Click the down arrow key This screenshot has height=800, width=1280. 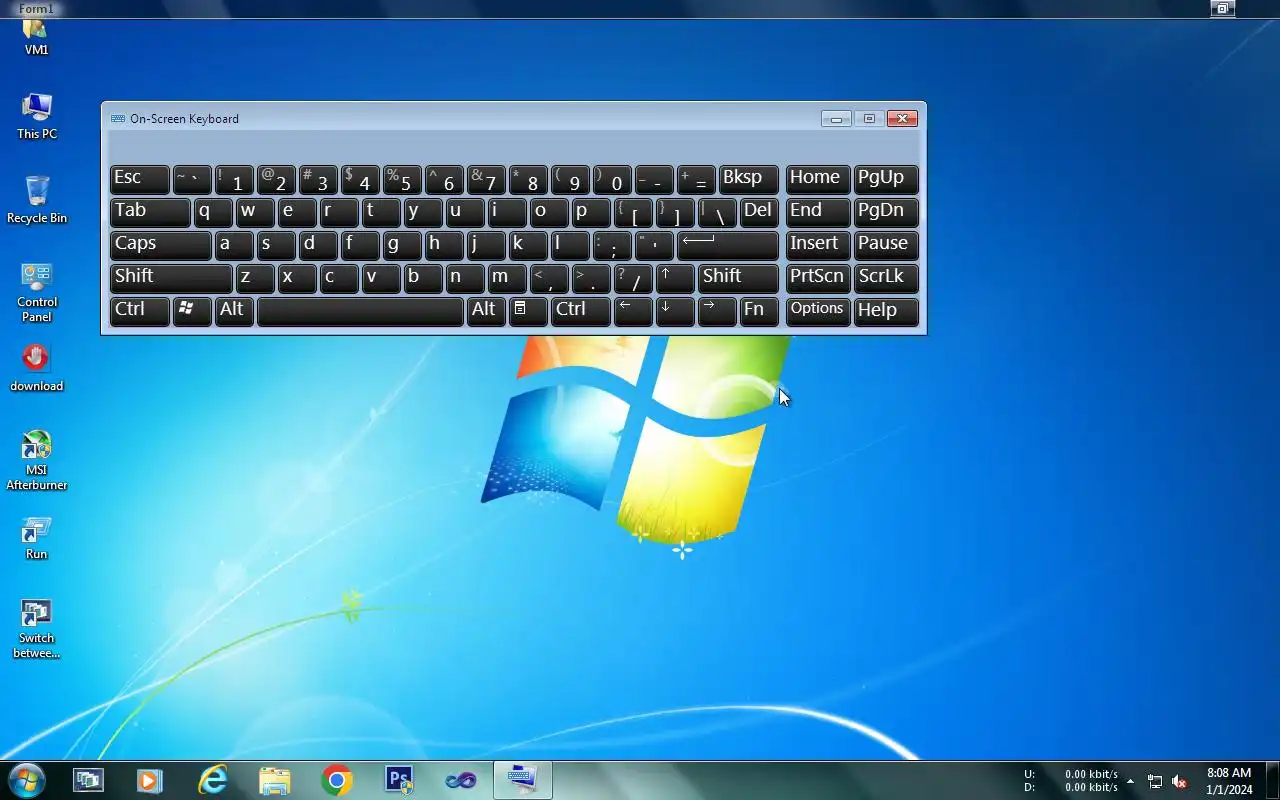click(675, 311)
